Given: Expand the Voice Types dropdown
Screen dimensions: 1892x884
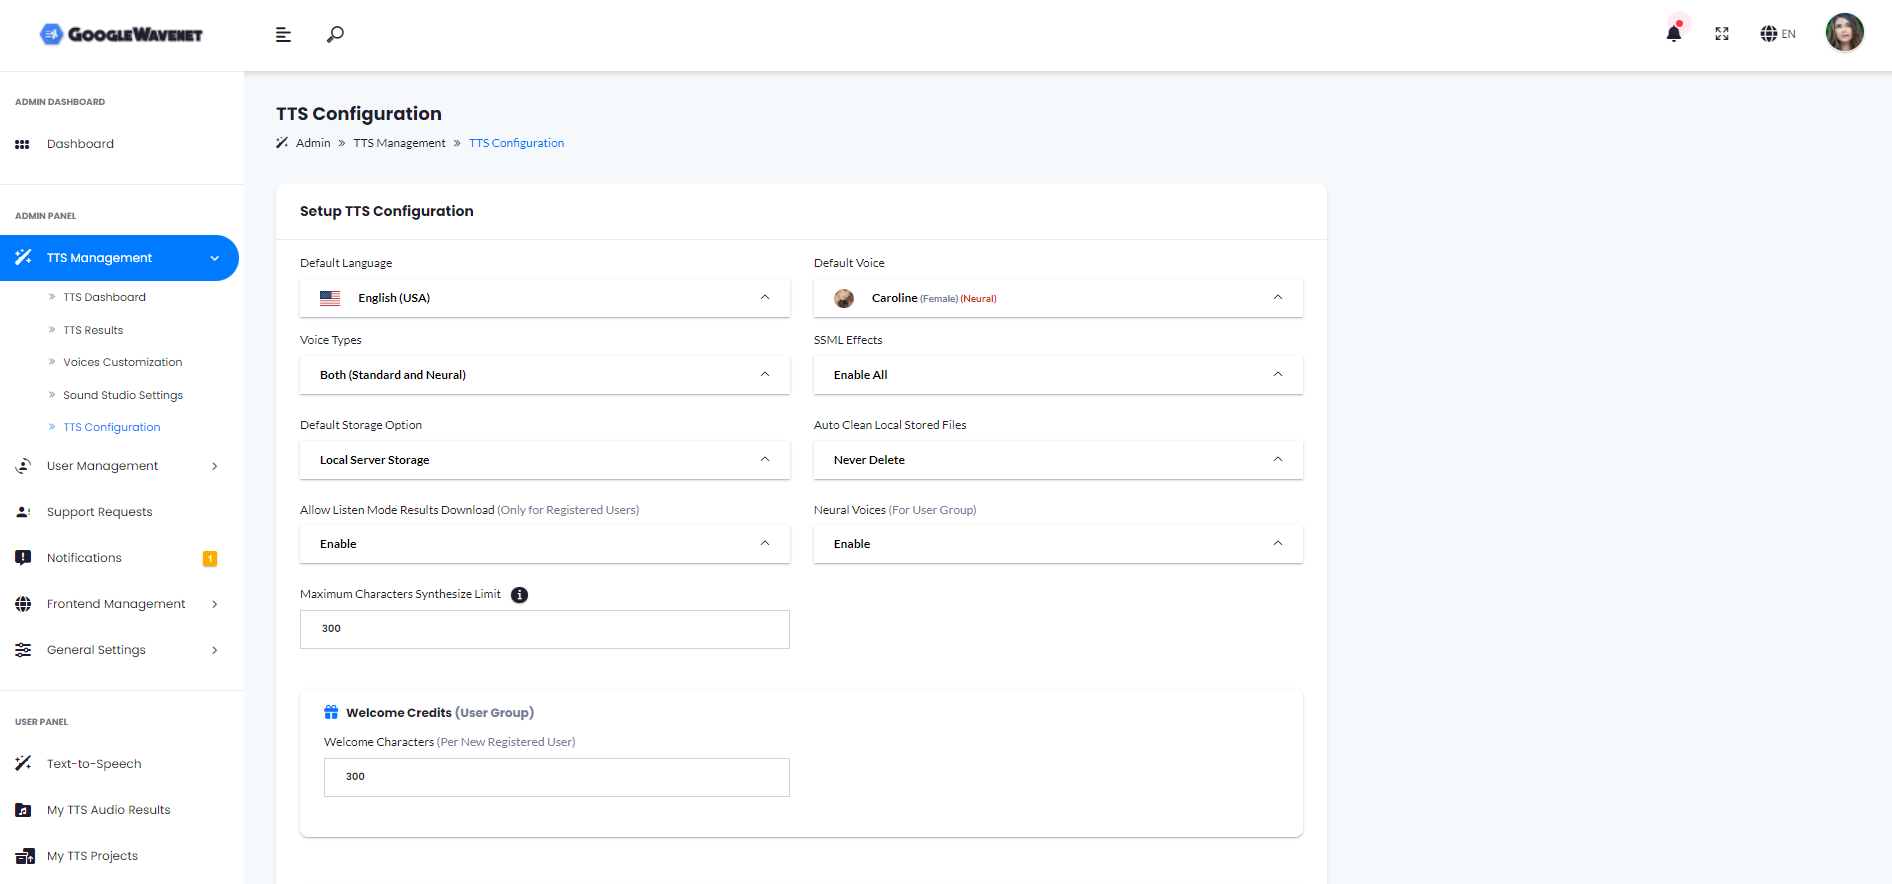Looking at the screenshot, I should pos(544,375).
